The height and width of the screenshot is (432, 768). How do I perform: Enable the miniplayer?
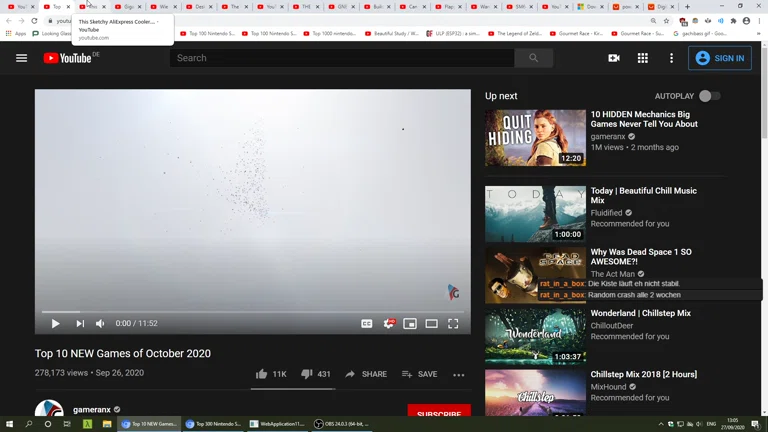coord(410,323)
